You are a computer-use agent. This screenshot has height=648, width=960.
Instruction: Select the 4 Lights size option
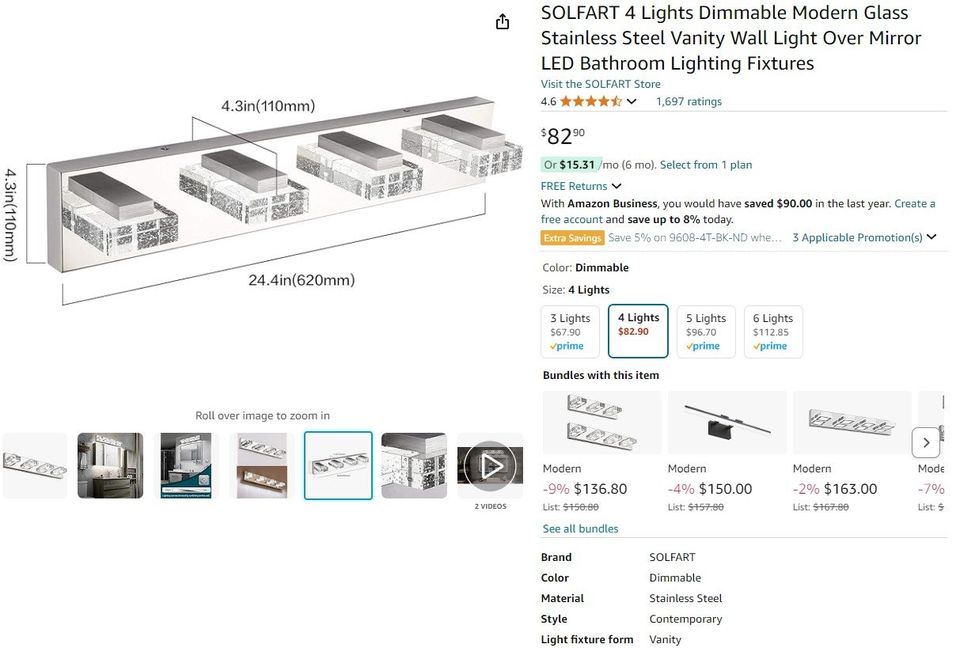[638, 331]
